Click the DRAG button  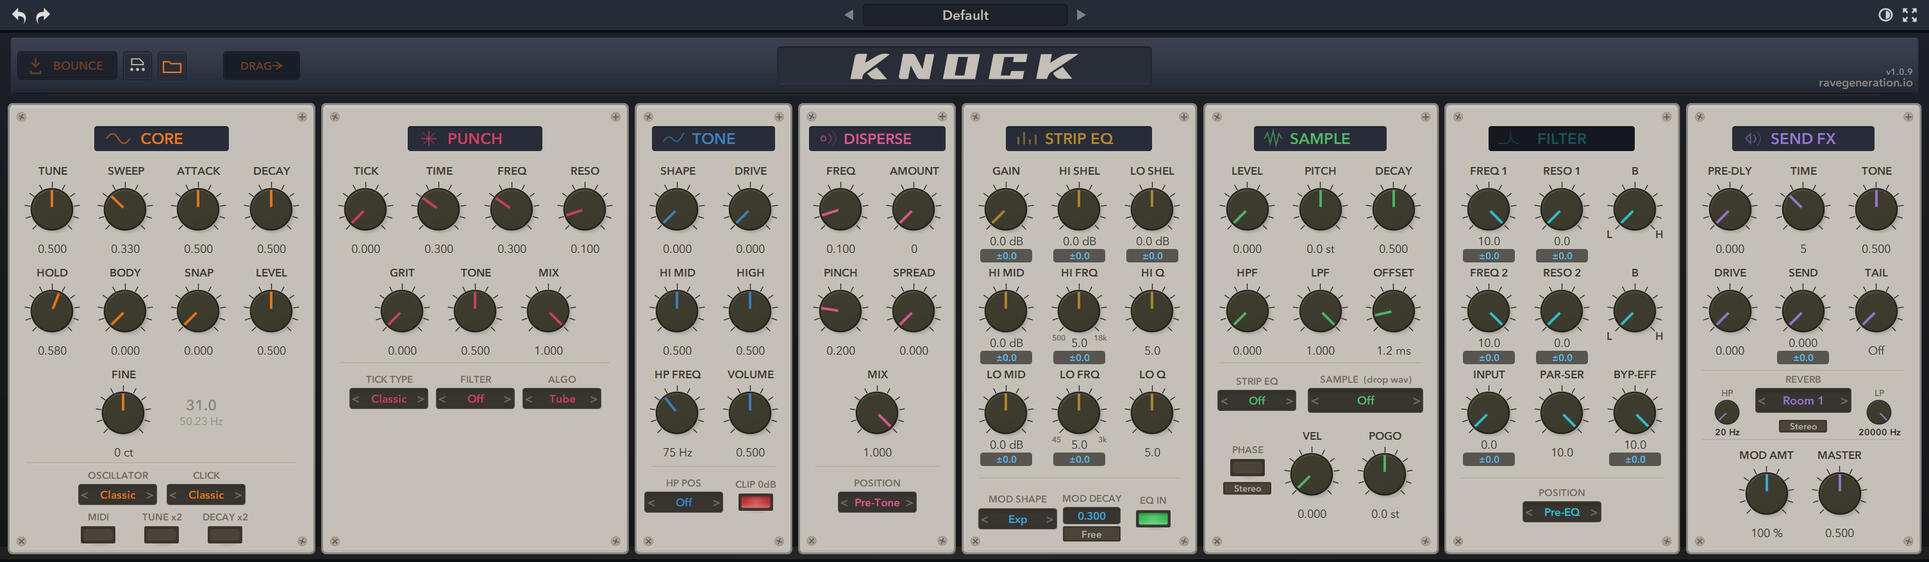click(261, 66)
